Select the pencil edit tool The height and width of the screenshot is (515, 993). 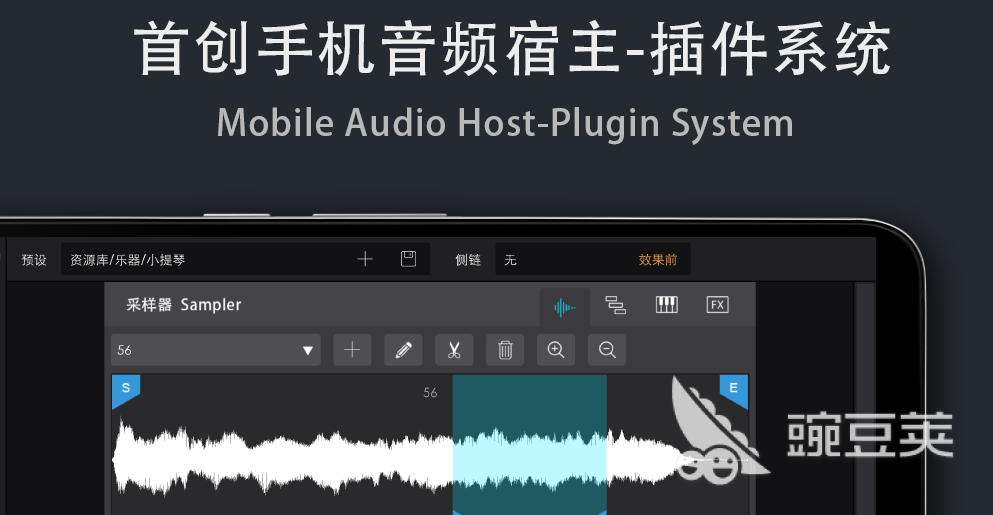[x=403, y=350]
